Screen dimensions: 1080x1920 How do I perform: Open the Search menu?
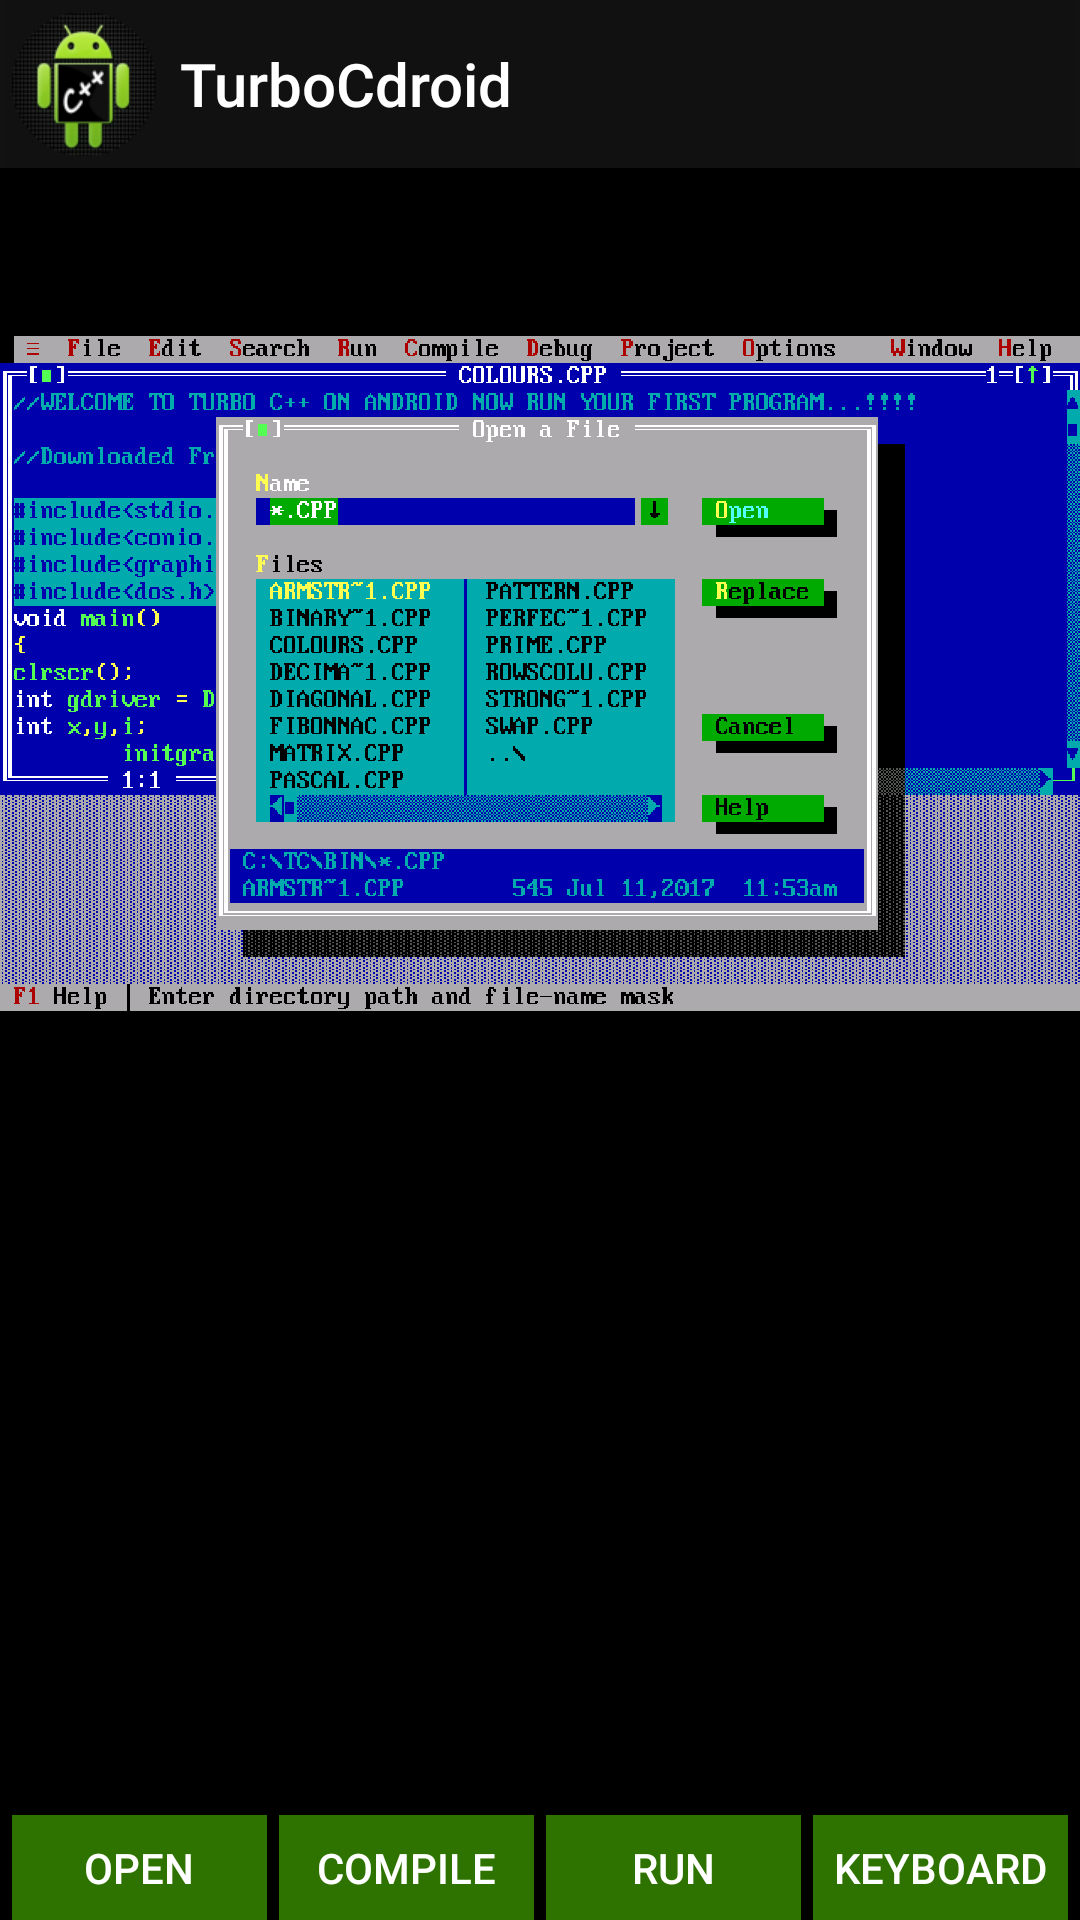pos(269,349)
